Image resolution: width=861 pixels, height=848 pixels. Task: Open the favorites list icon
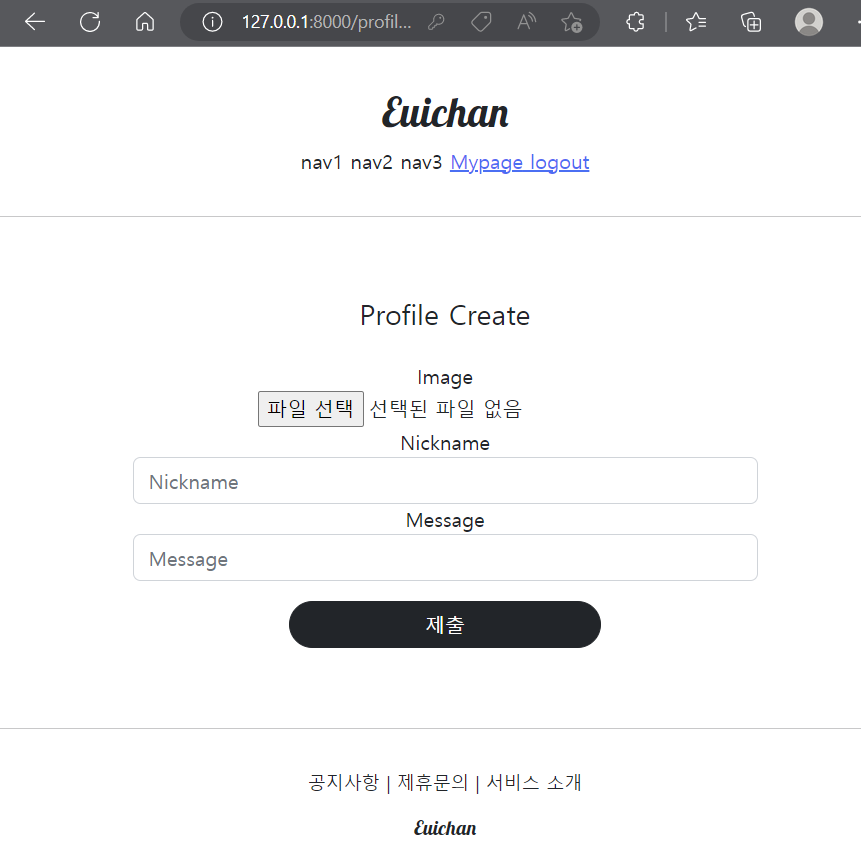tap(696, 22)
